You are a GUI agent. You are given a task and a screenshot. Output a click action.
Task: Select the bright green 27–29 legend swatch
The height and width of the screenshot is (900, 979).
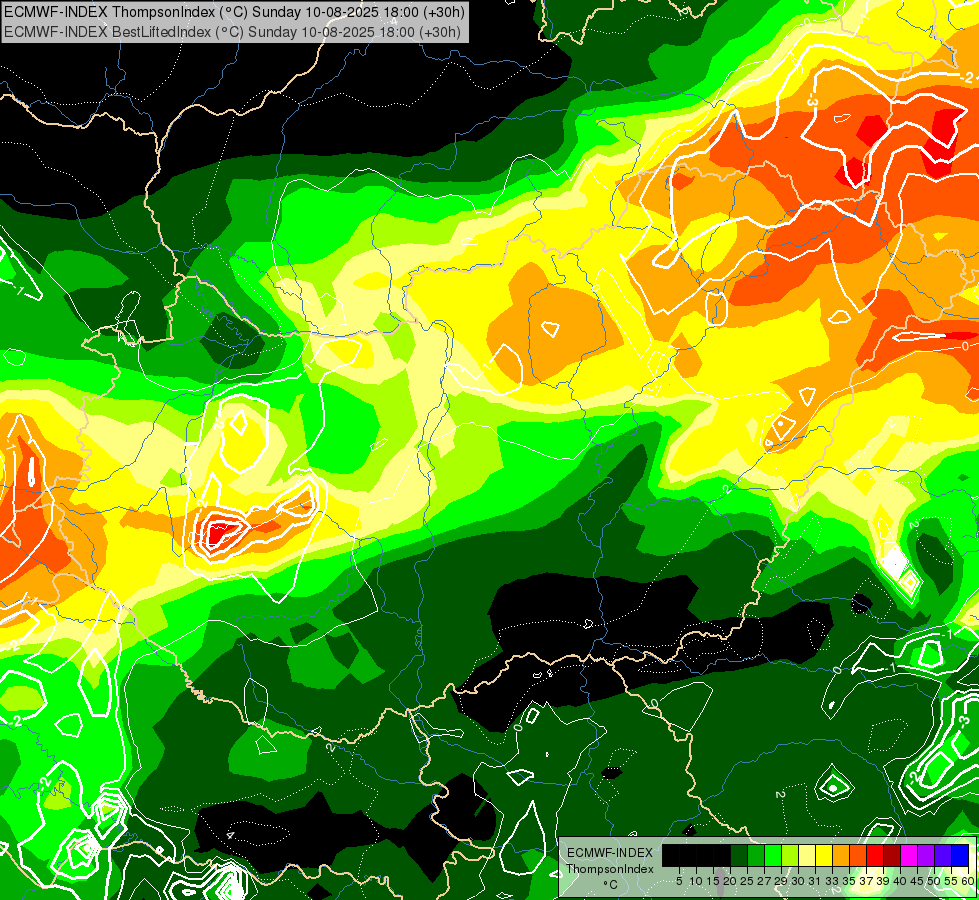point(773,855)
